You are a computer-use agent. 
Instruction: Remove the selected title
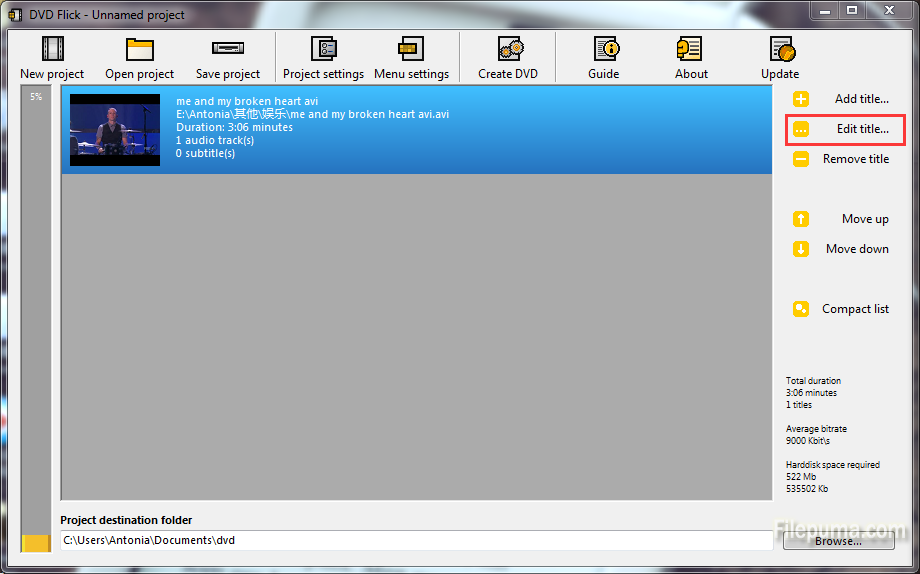[841, 159]
